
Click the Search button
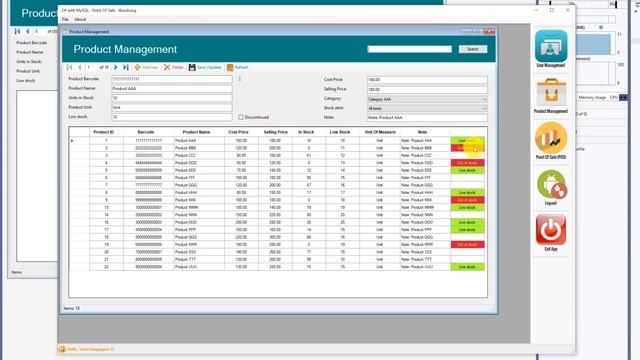tap(473, 49)
